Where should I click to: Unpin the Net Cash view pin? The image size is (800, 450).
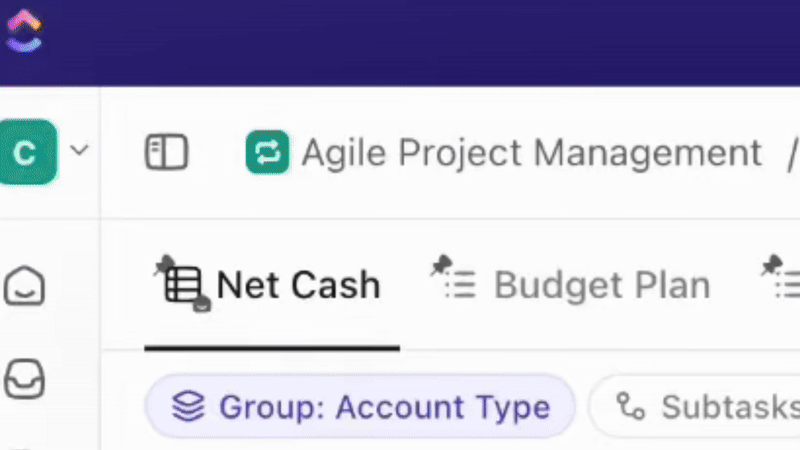point(164,264)
